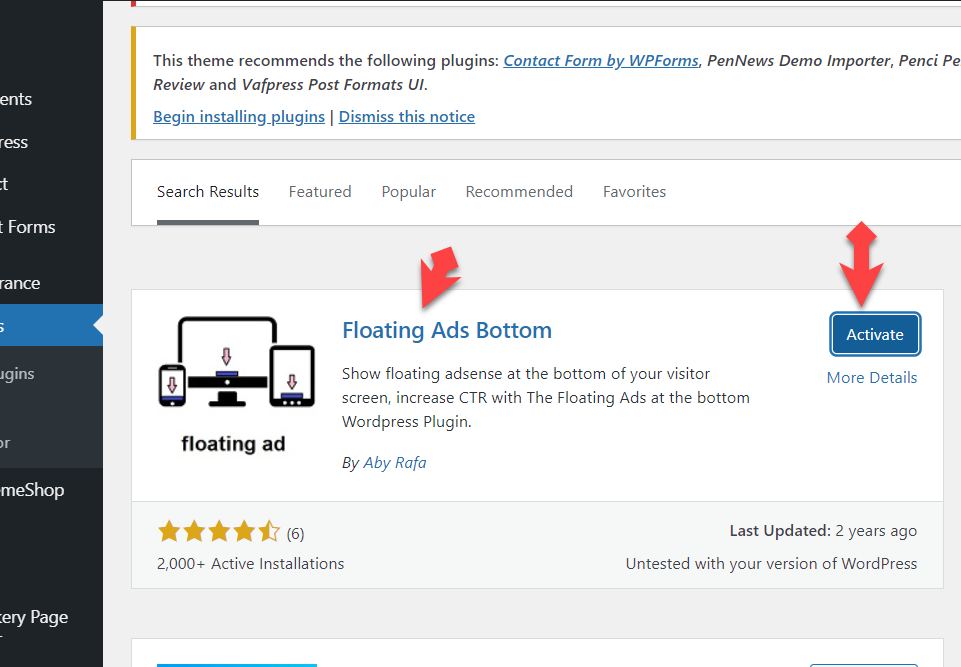The width and height of the screenshot is (961, 667).
Task: Open the sidebar item ending in Forms
Action: pyautogui.click(x=30, y=227)
